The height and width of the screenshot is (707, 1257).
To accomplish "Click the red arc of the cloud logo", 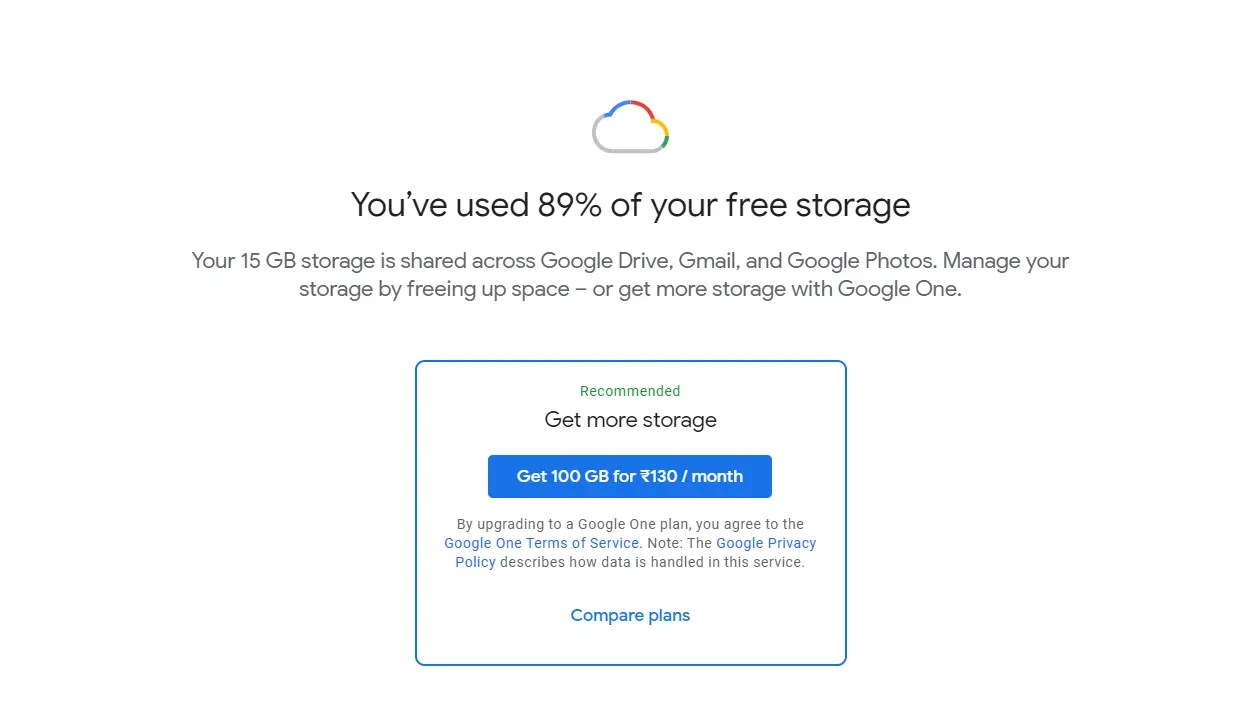I will tap(644, 108).
